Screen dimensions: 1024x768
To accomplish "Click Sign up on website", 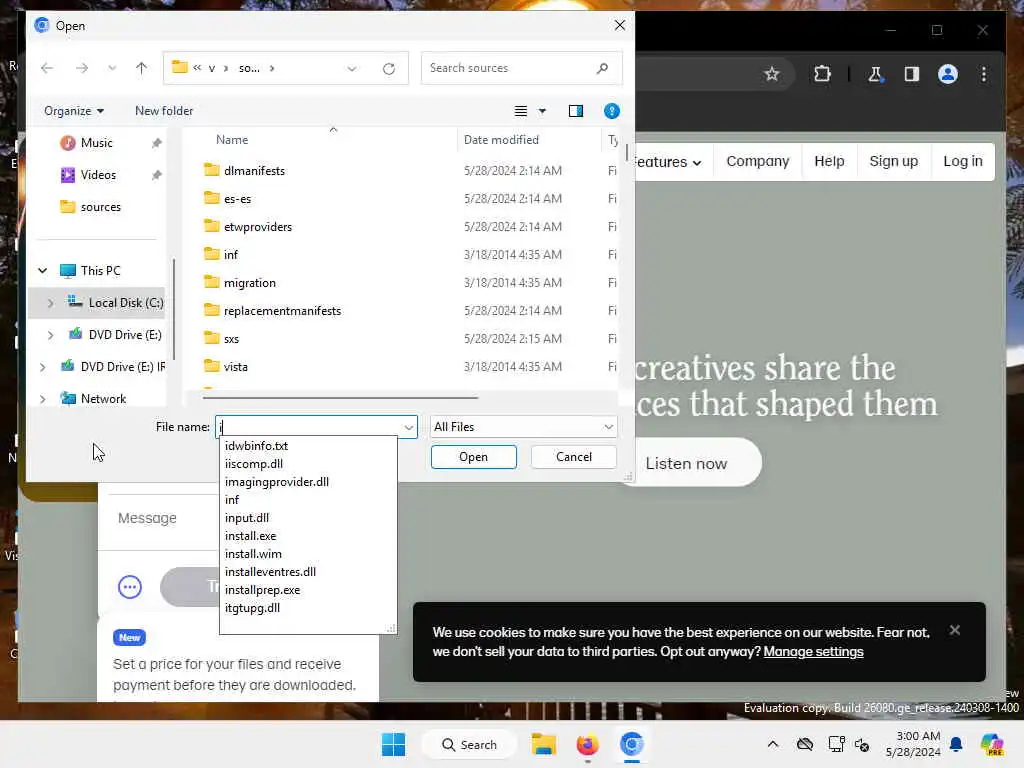I will tap(893, 161).
